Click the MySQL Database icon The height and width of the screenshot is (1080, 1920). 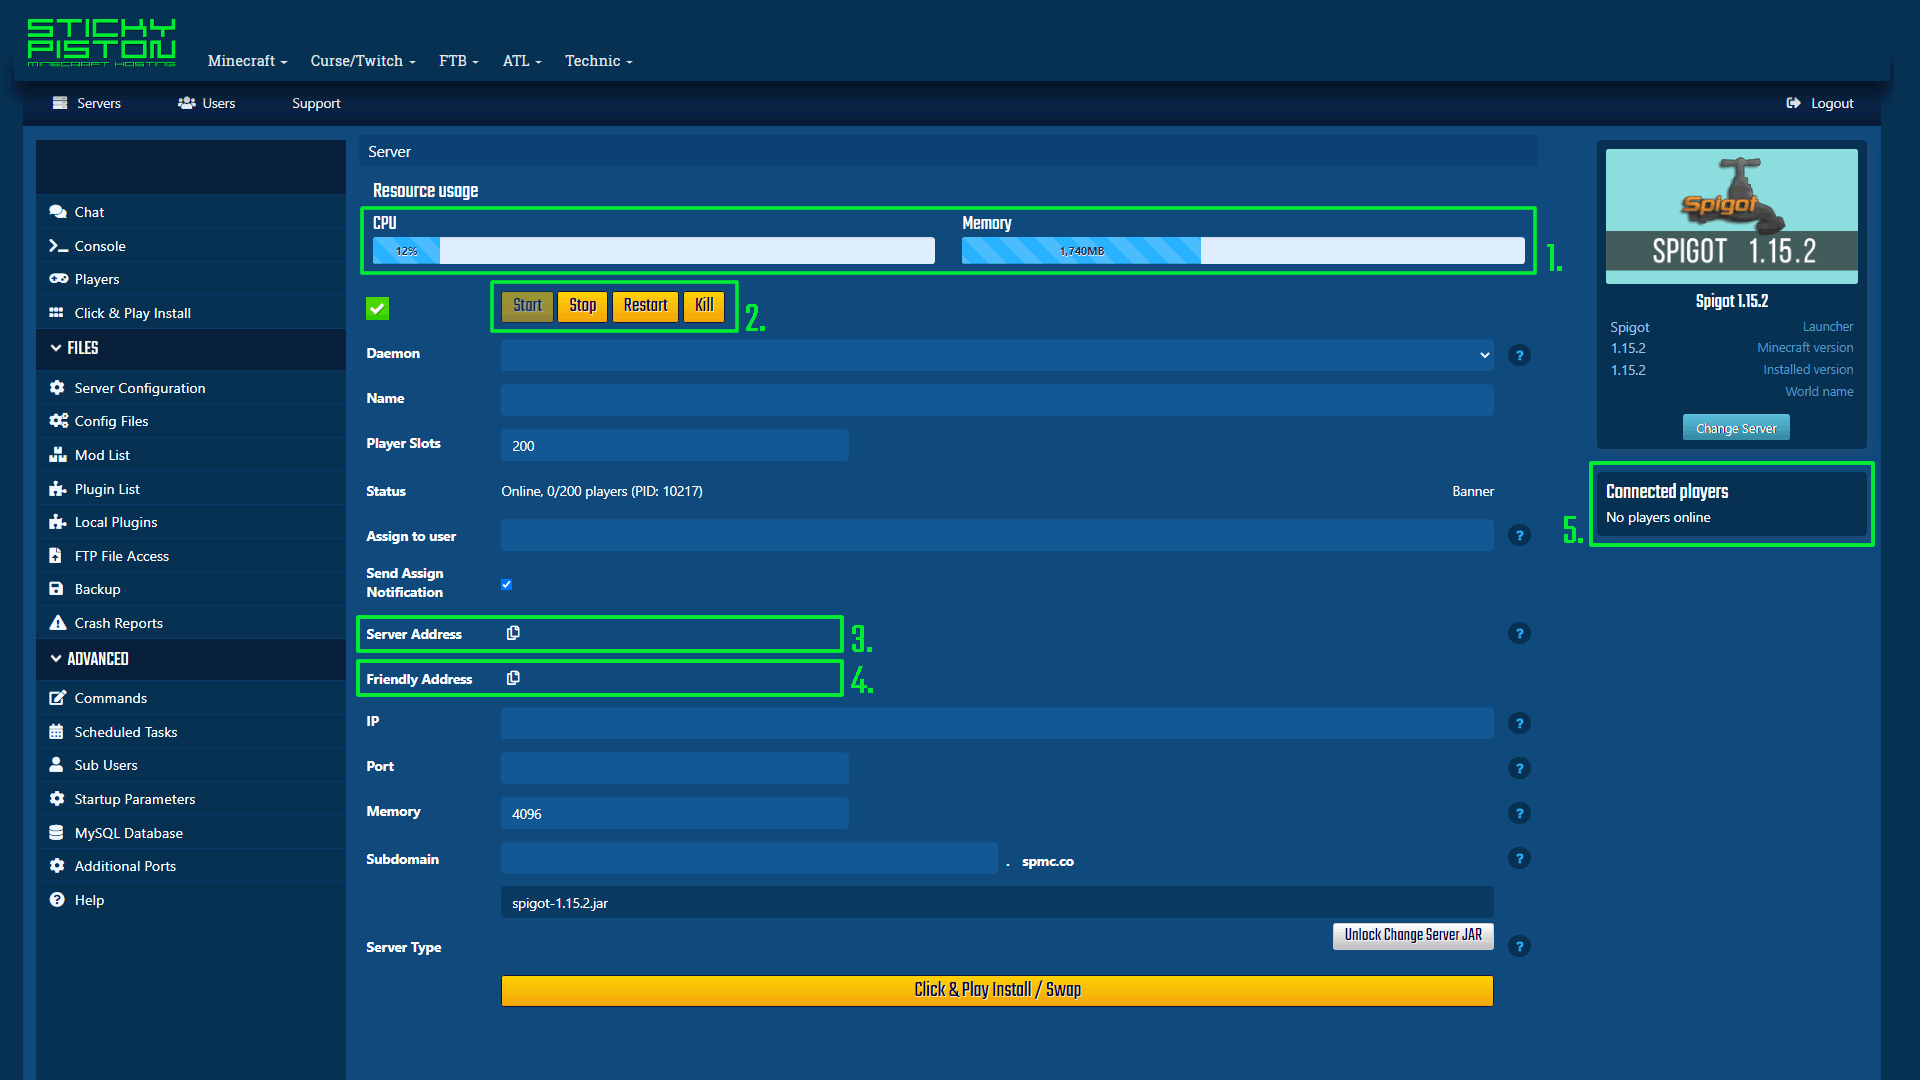[56, 833]
